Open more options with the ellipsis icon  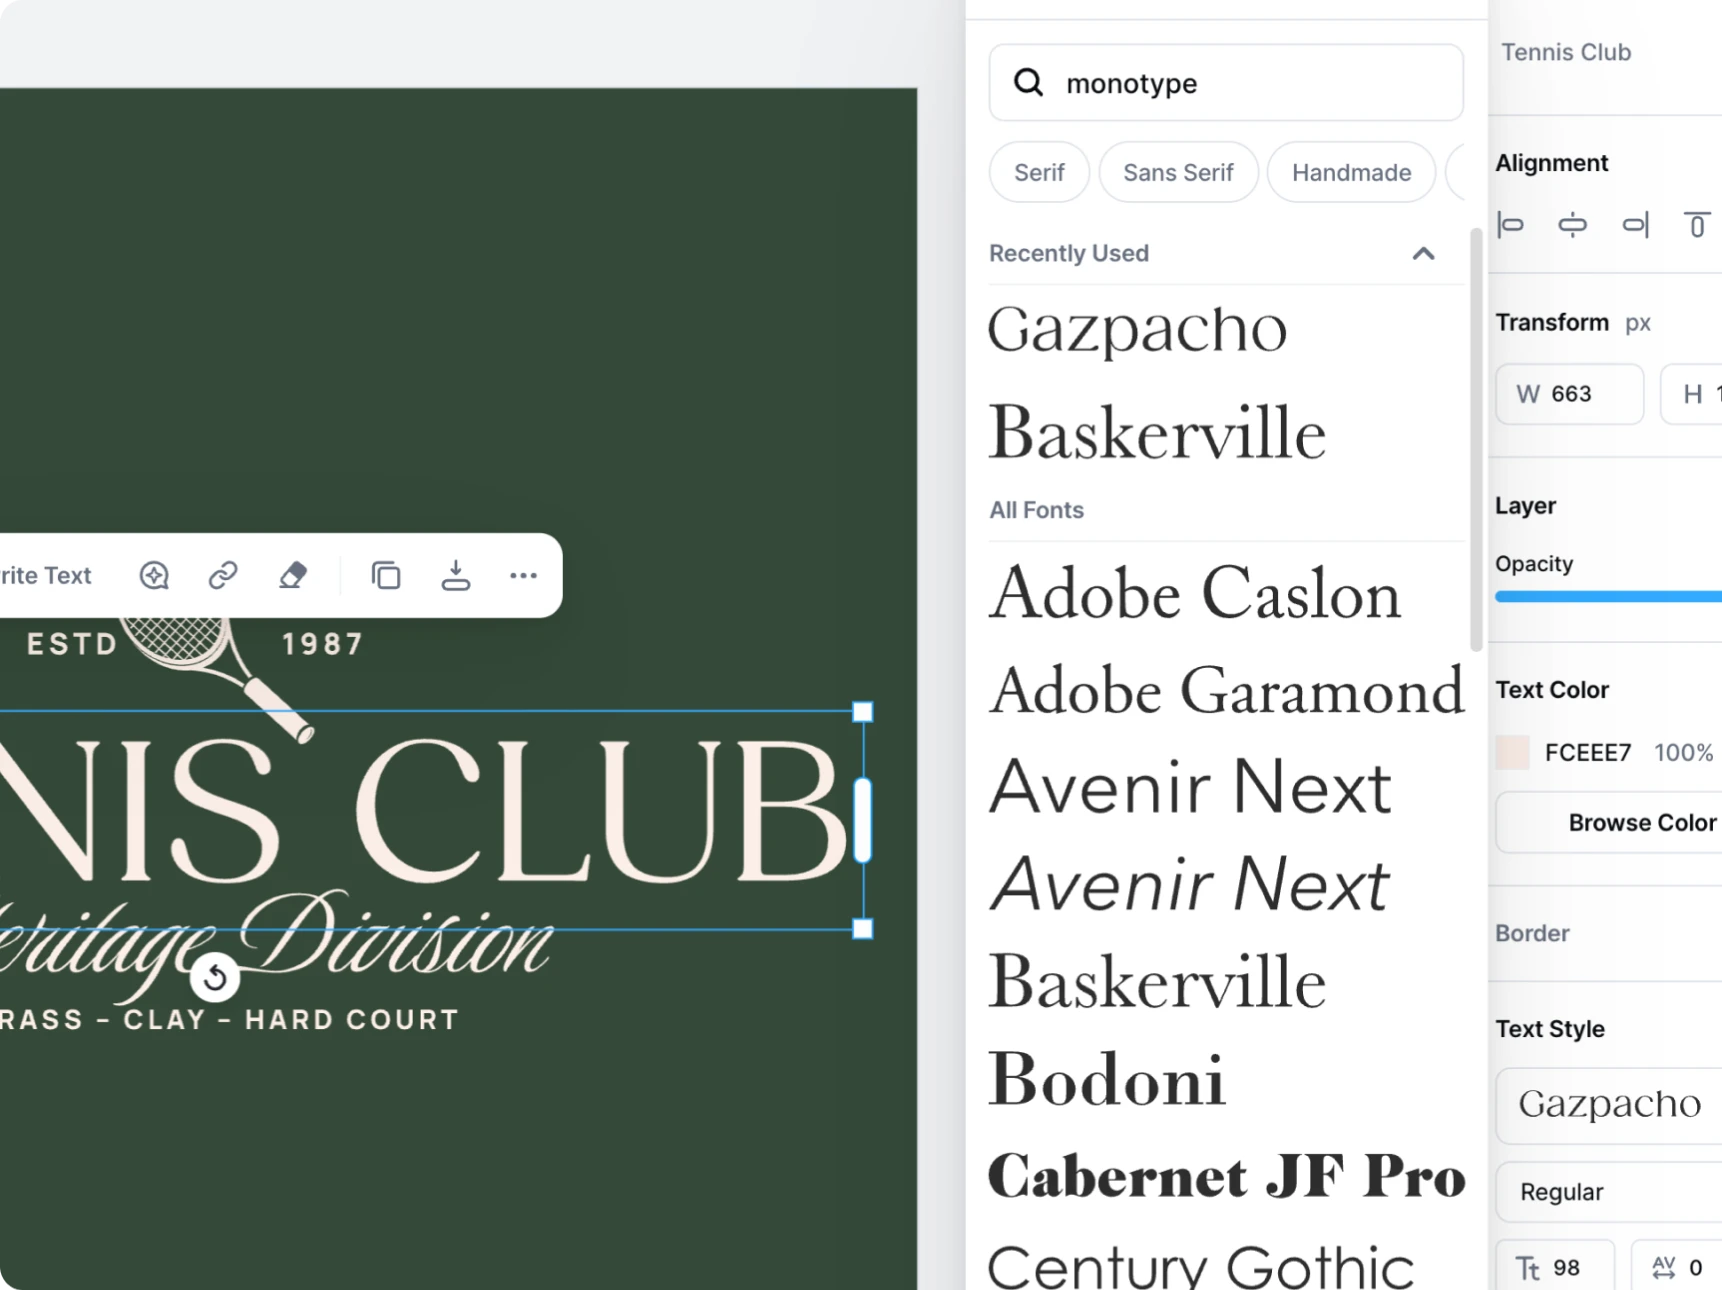tap(524, 575)
